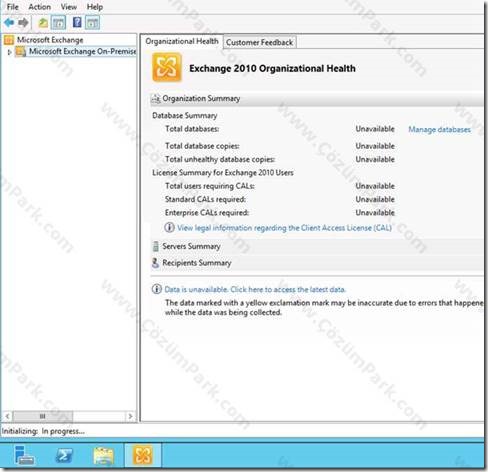Click the tree pane right scroll arrow
Image resolution: width=488 pixels, height=472 pixels.
pyautogui.click(x=130, y=416)
